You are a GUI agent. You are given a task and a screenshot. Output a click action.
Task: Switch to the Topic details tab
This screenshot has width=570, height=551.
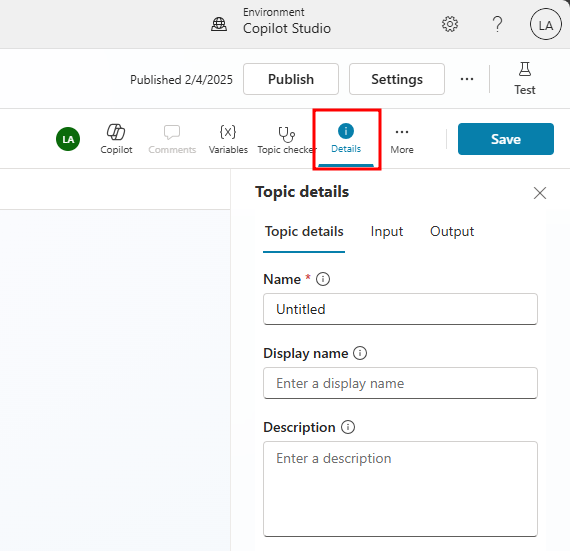point(304,232)
